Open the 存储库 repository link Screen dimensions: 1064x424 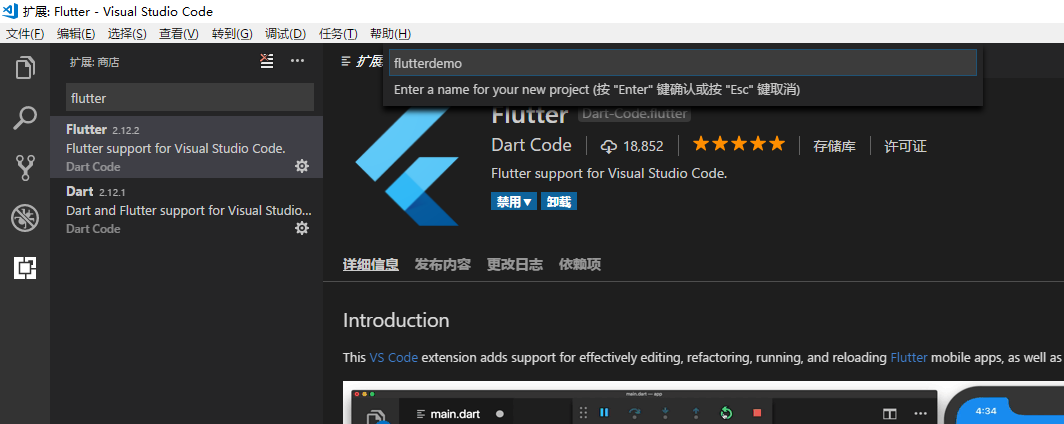click(835, 146)
